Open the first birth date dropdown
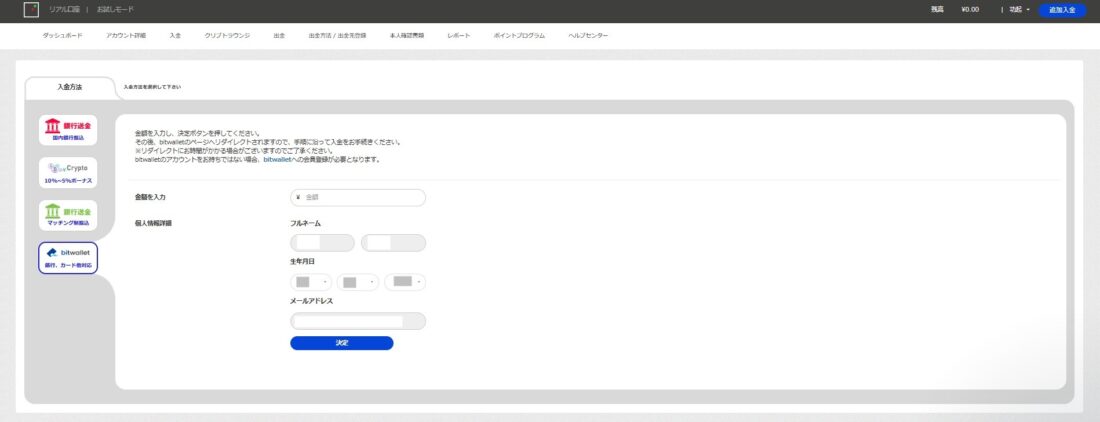 pos(311,283)
